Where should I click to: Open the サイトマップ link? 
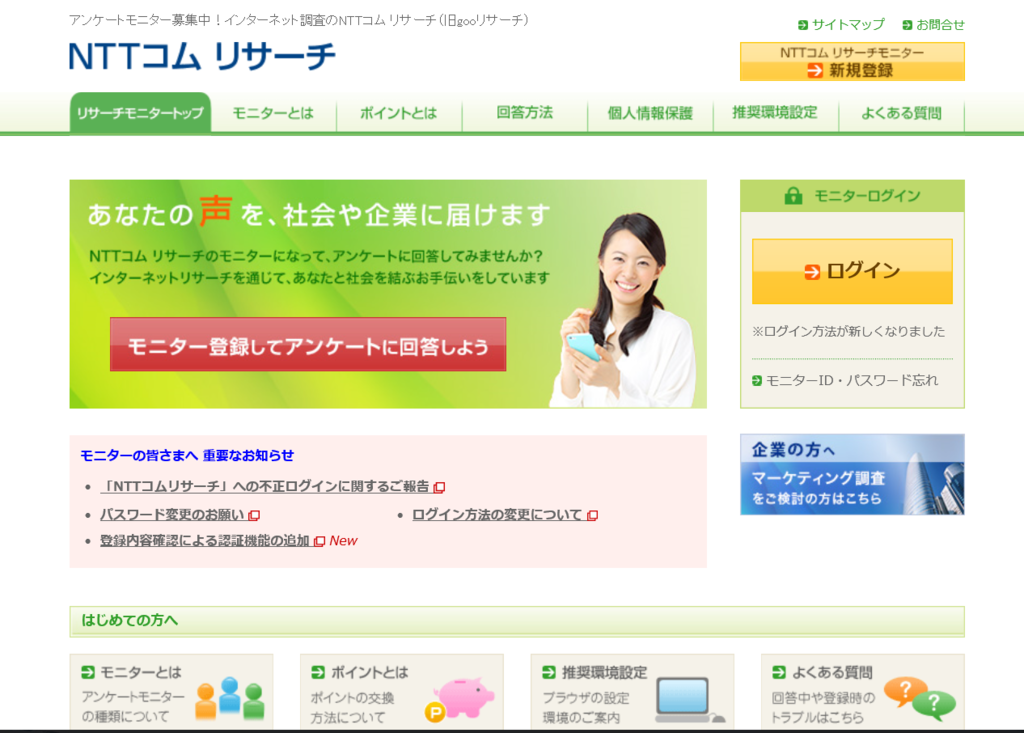[x=848, y=25]
